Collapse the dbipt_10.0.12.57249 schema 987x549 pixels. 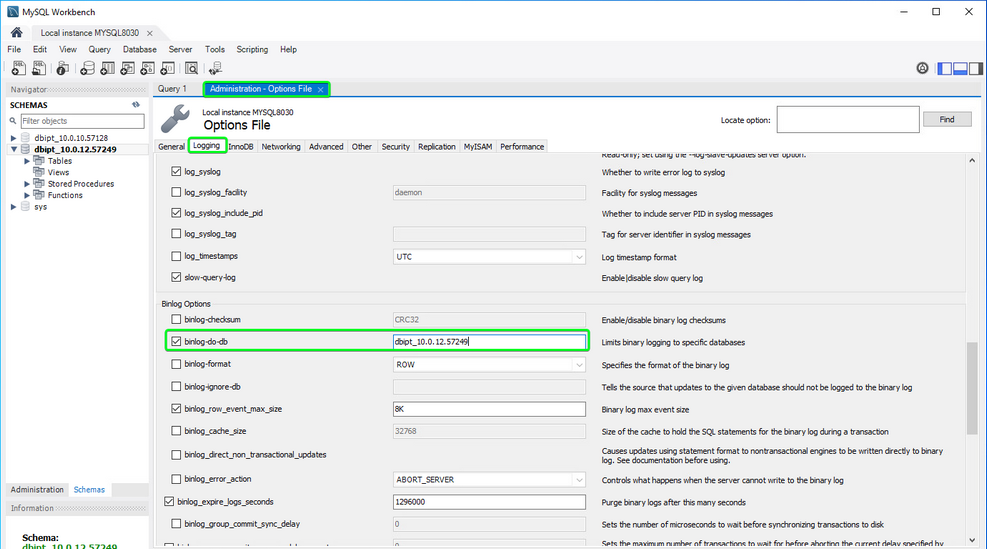point(13,149)
